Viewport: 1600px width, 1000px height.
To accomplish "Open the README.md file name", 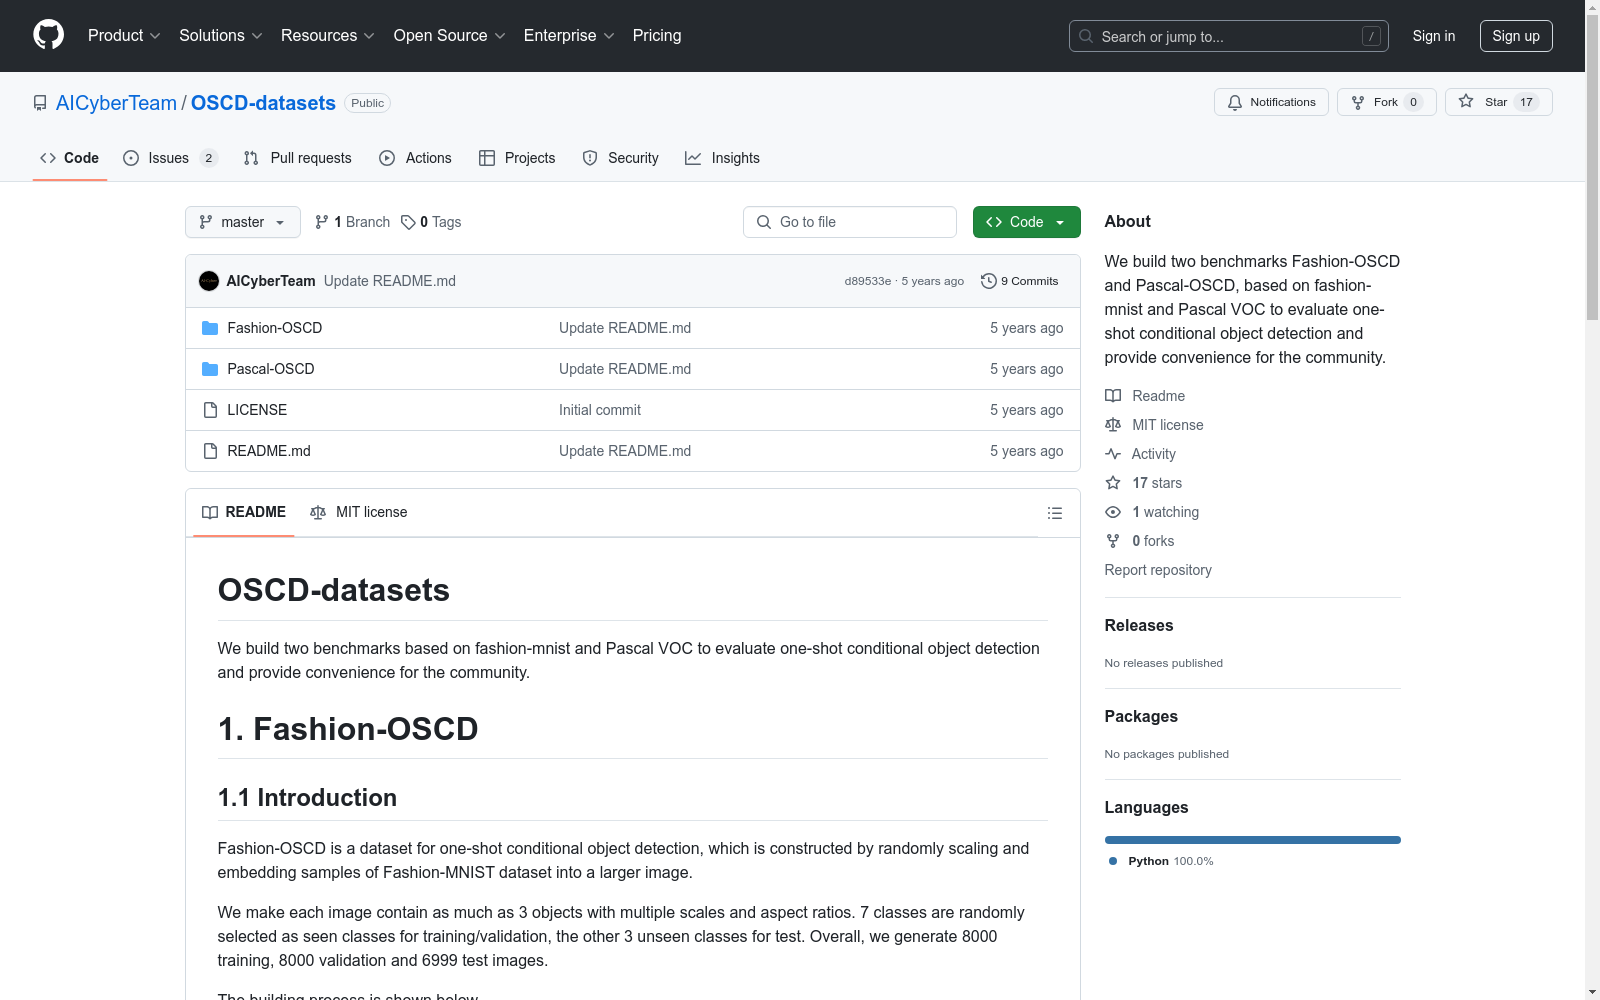I will coord(269,451).
